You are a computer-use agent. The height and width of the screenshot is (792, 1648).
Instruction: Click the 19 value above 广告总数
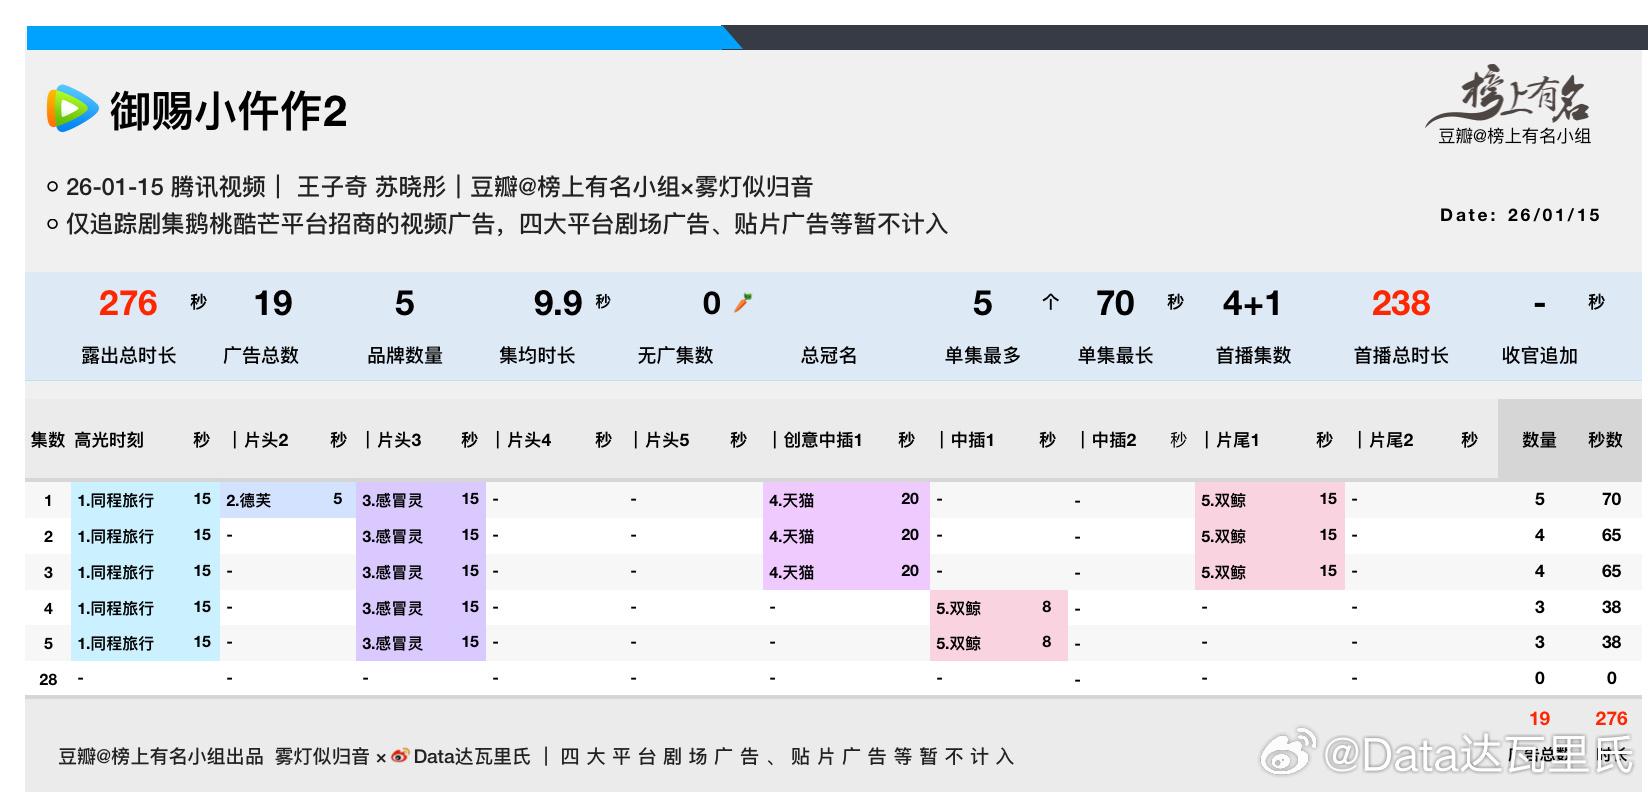coord(273,303)
